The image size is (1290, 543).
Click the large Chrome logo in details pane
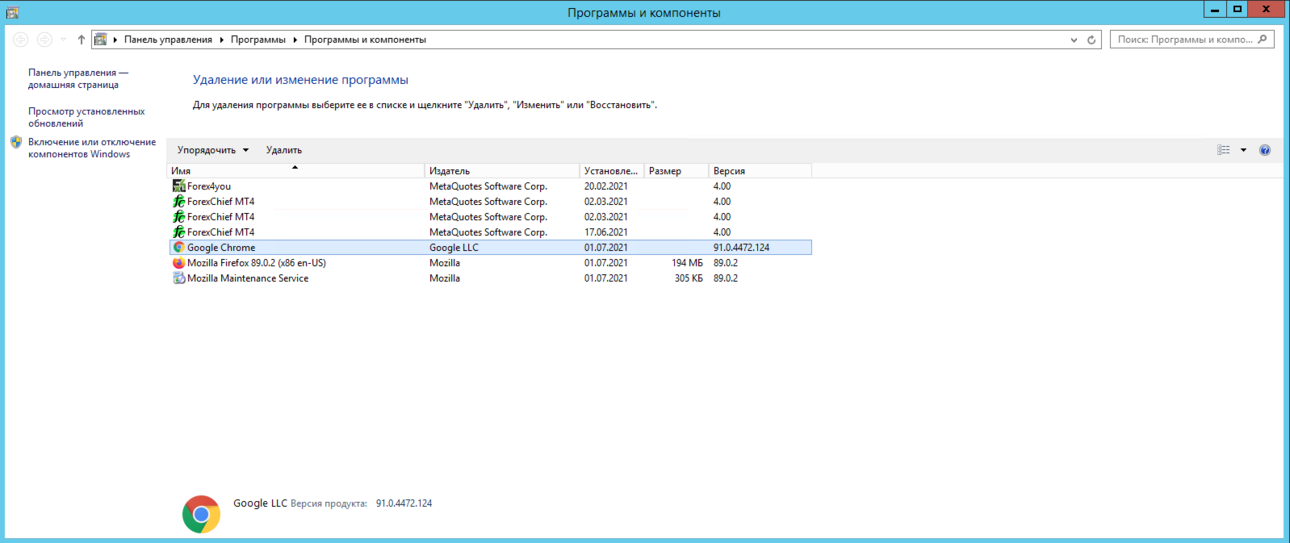pos(201,514)
